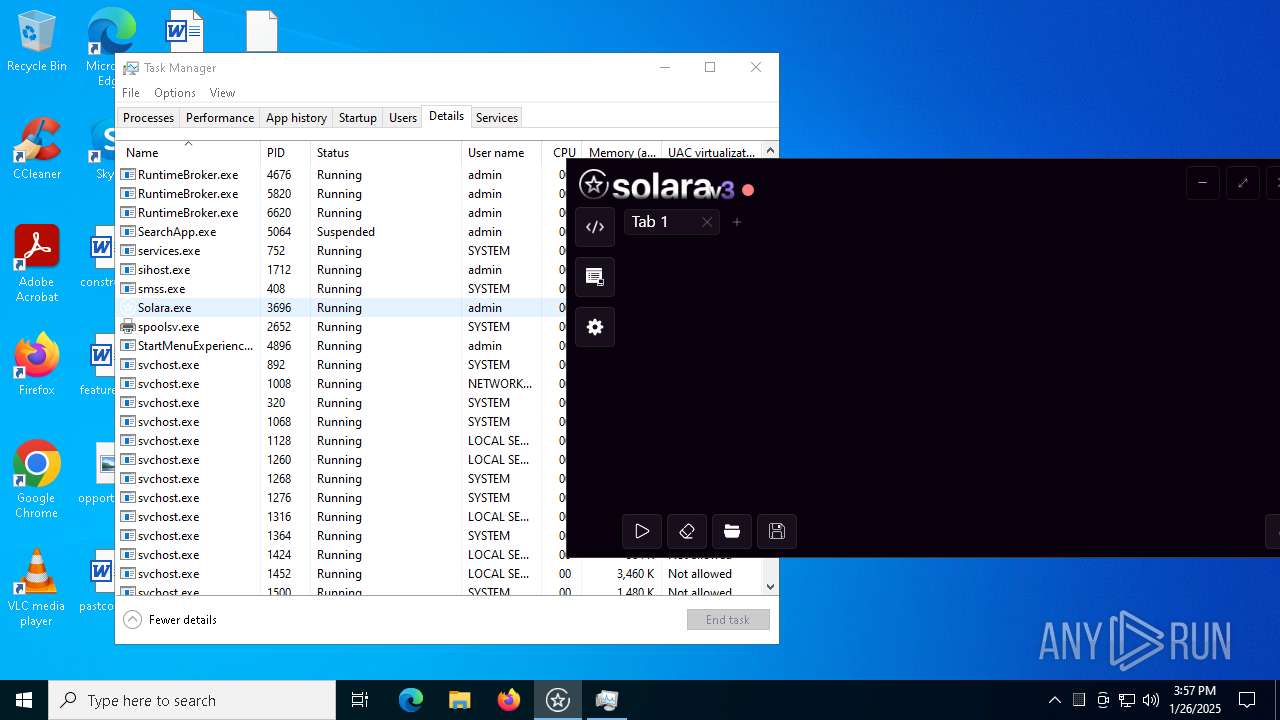The image size is (1280, 720).
Task: Switch to the Processes tab
Action: pos(148,118)
